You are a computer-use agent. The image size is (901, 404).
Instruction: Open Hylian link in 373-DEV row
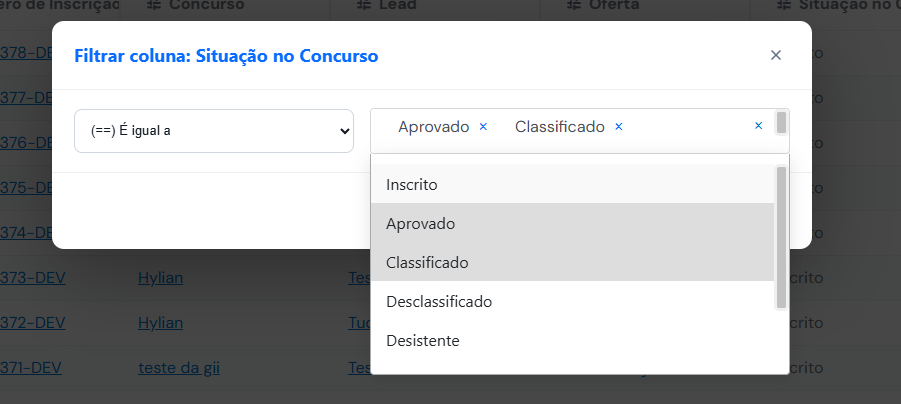coord(160,278)
